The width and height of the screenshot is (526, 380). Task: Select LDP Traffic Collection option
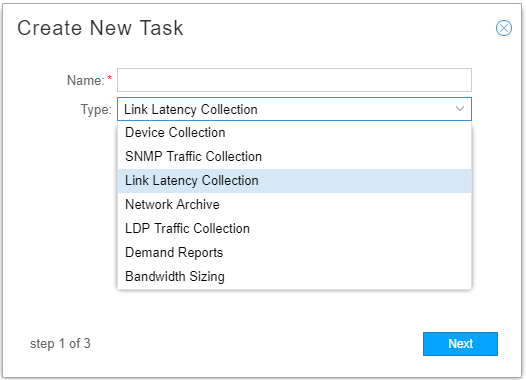[294, 228]
